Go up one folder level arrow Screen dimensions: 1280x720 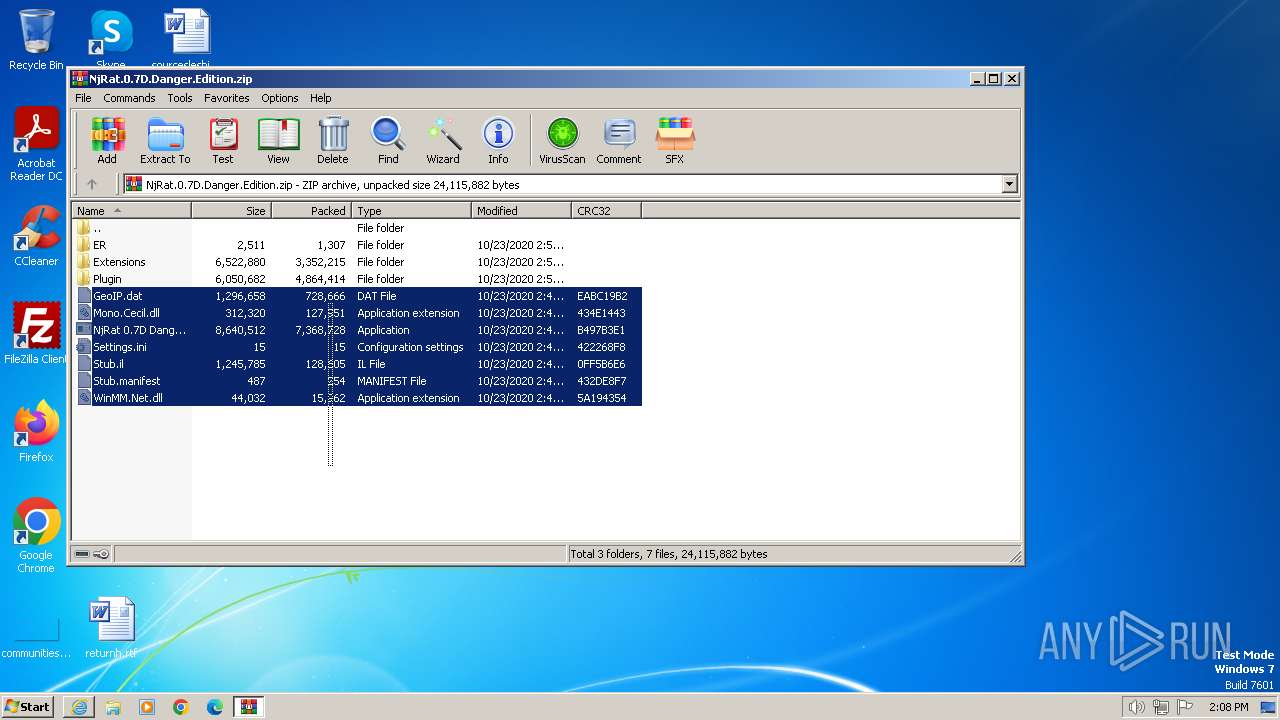pos(92,184)
